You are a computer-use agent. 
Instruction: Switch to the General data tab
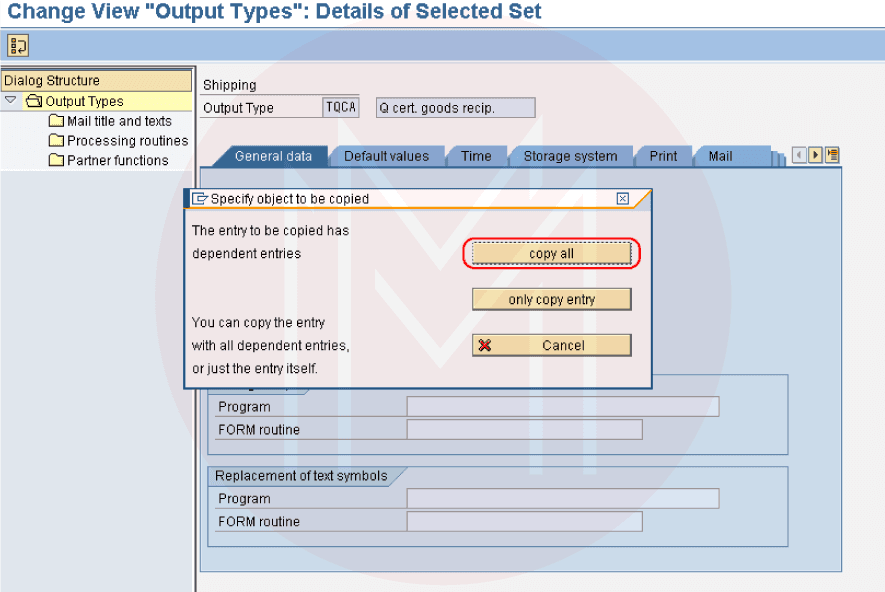click(x=272, y=156)
